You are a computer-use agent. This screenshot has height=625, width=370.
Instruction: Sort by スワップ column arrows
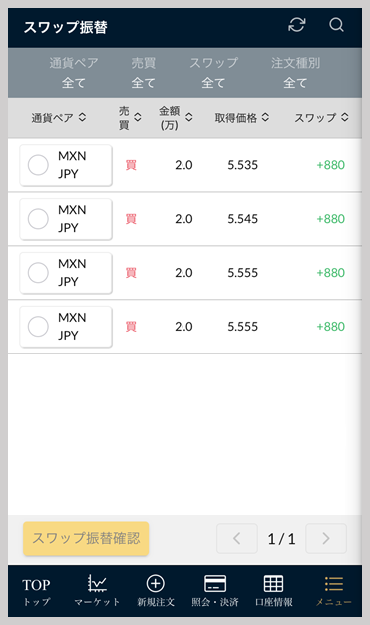click(x=345, y=117)
